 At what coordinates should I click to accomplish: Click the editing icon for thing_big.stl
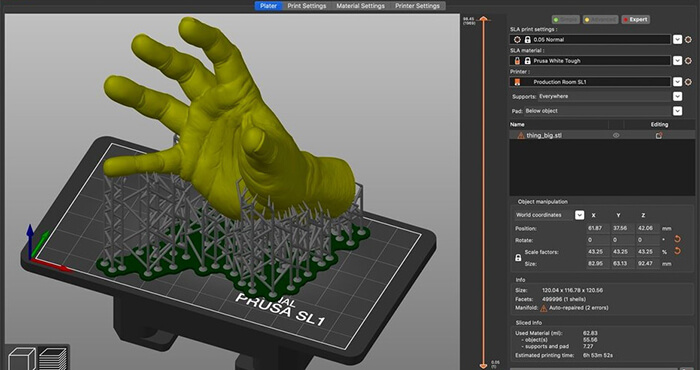click(659, 135)
